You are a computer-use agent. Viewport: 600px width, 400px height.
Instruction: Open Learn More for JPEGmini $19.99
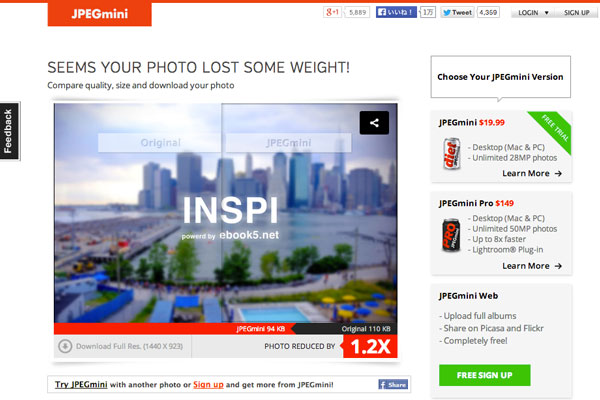click(532, 173)
